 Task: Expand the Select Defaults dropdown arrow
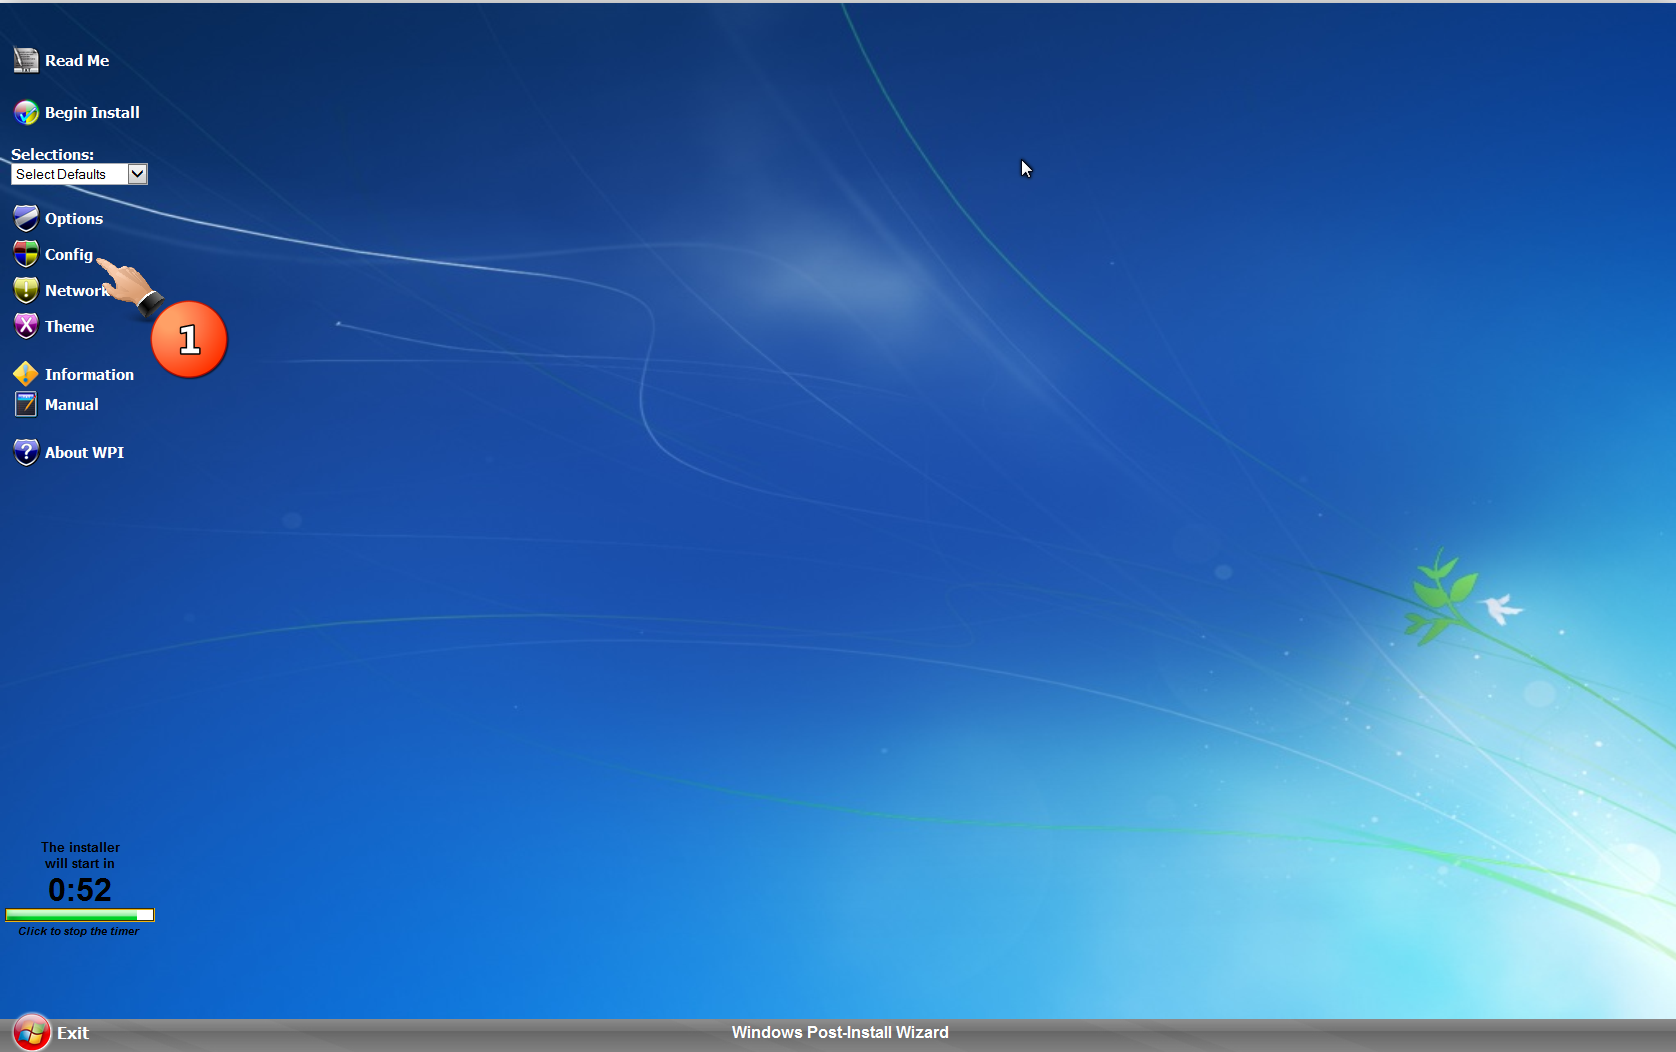coord(138,174)
